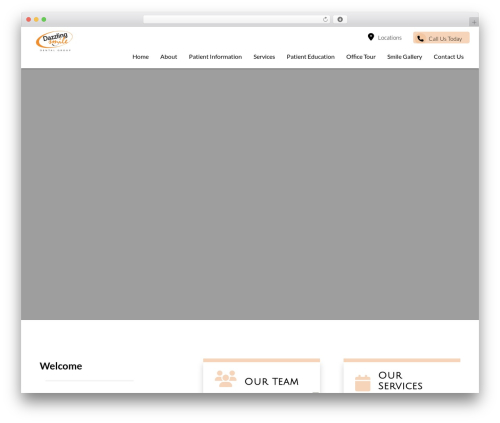The image size is (500, 423).
Task: Open the Locations link
Action: 389,38
